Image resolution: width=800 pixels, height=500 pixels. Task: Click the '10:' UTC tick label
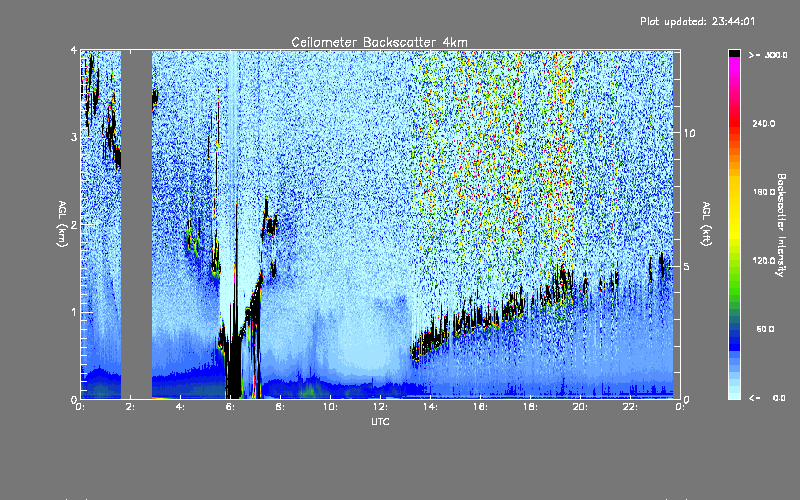(x=331, y=407)
